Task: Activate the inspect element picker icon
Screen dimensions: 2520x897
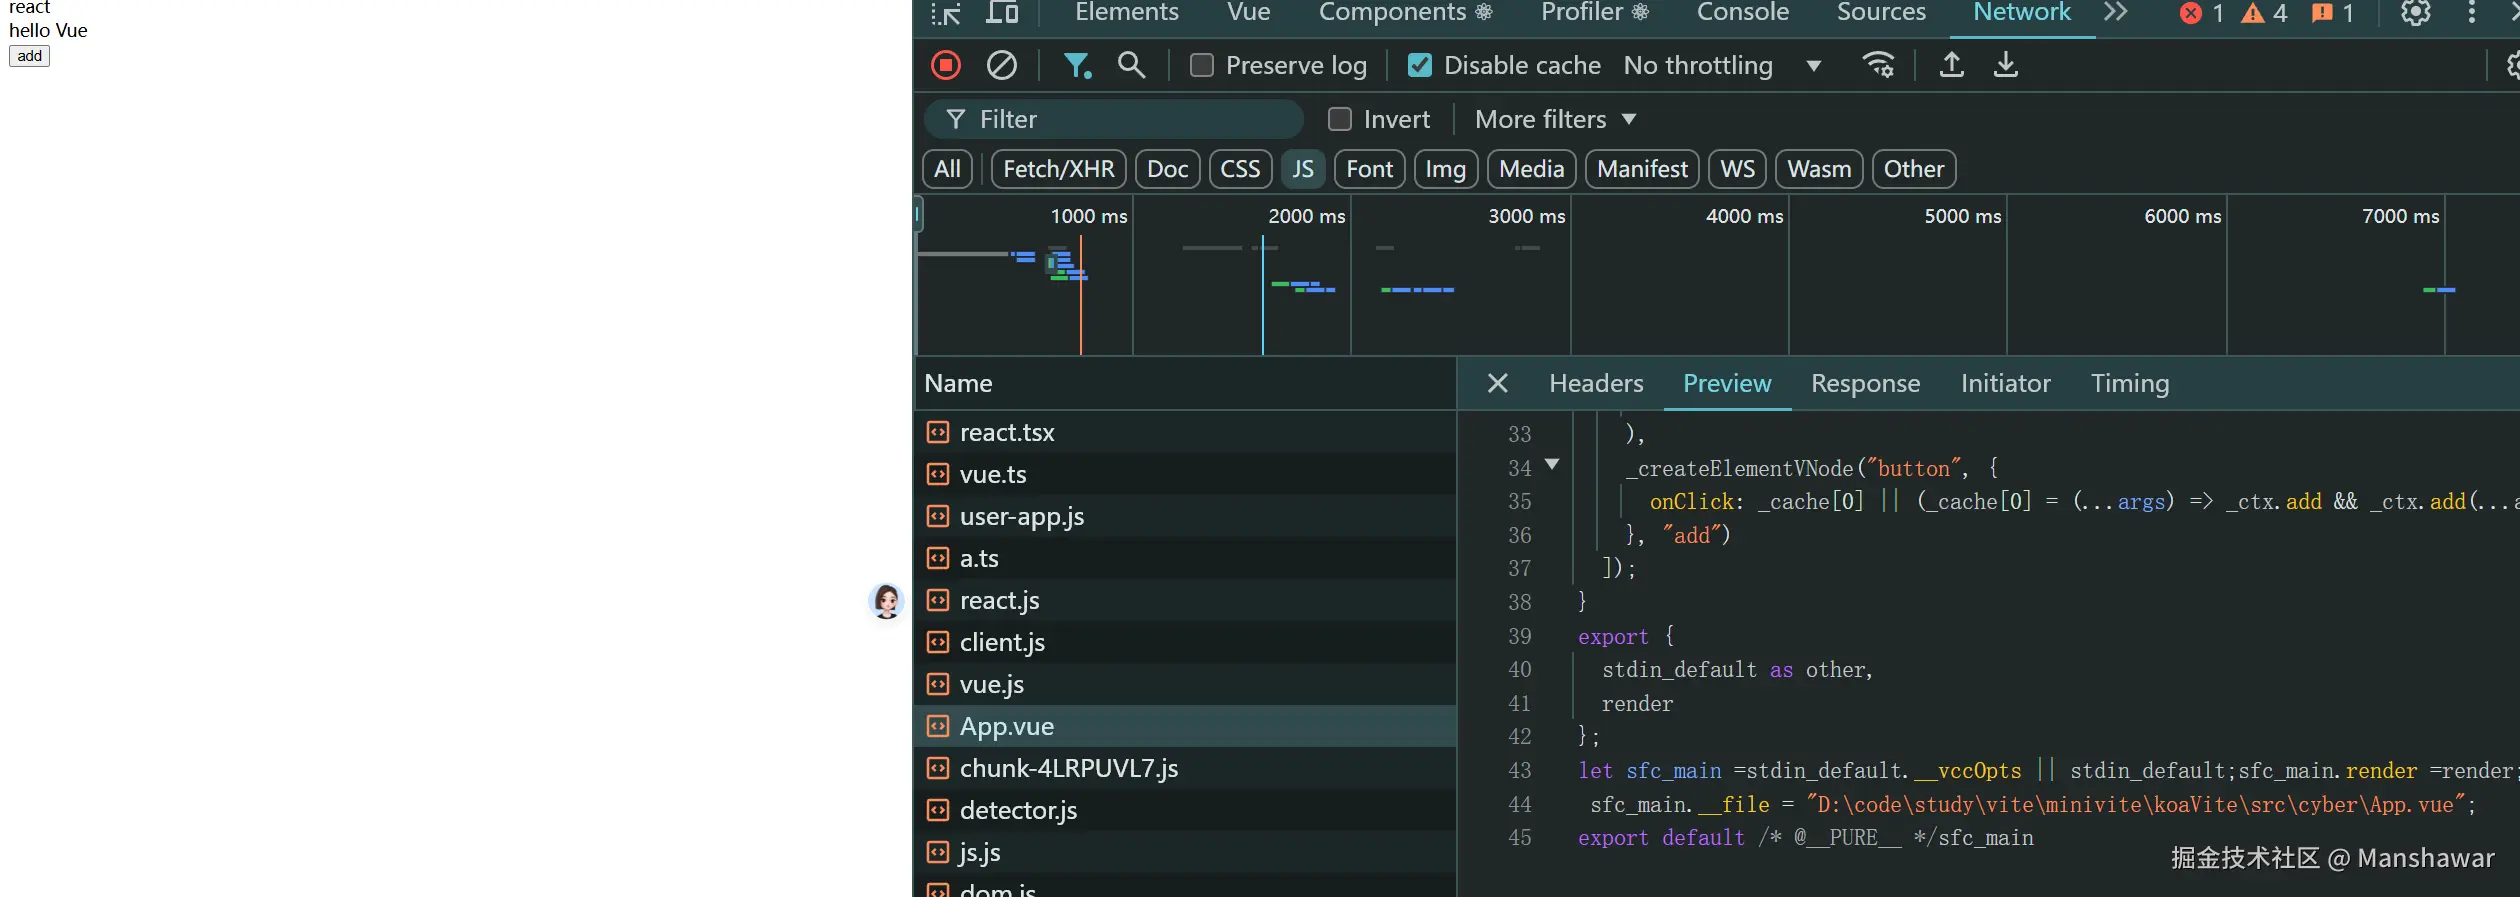Action: pyautogui.click(x=945, y=13)
